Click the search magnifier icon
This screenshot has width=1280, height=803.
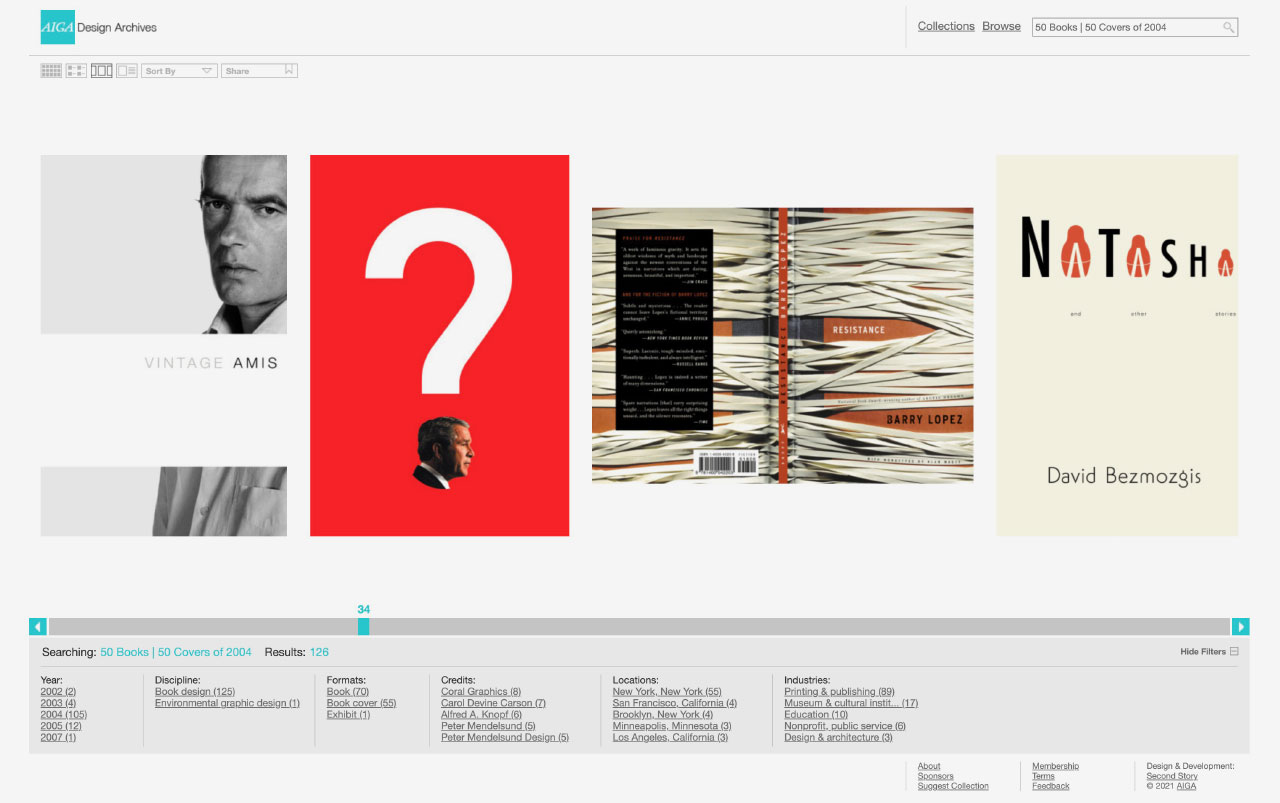[1228, 27]
